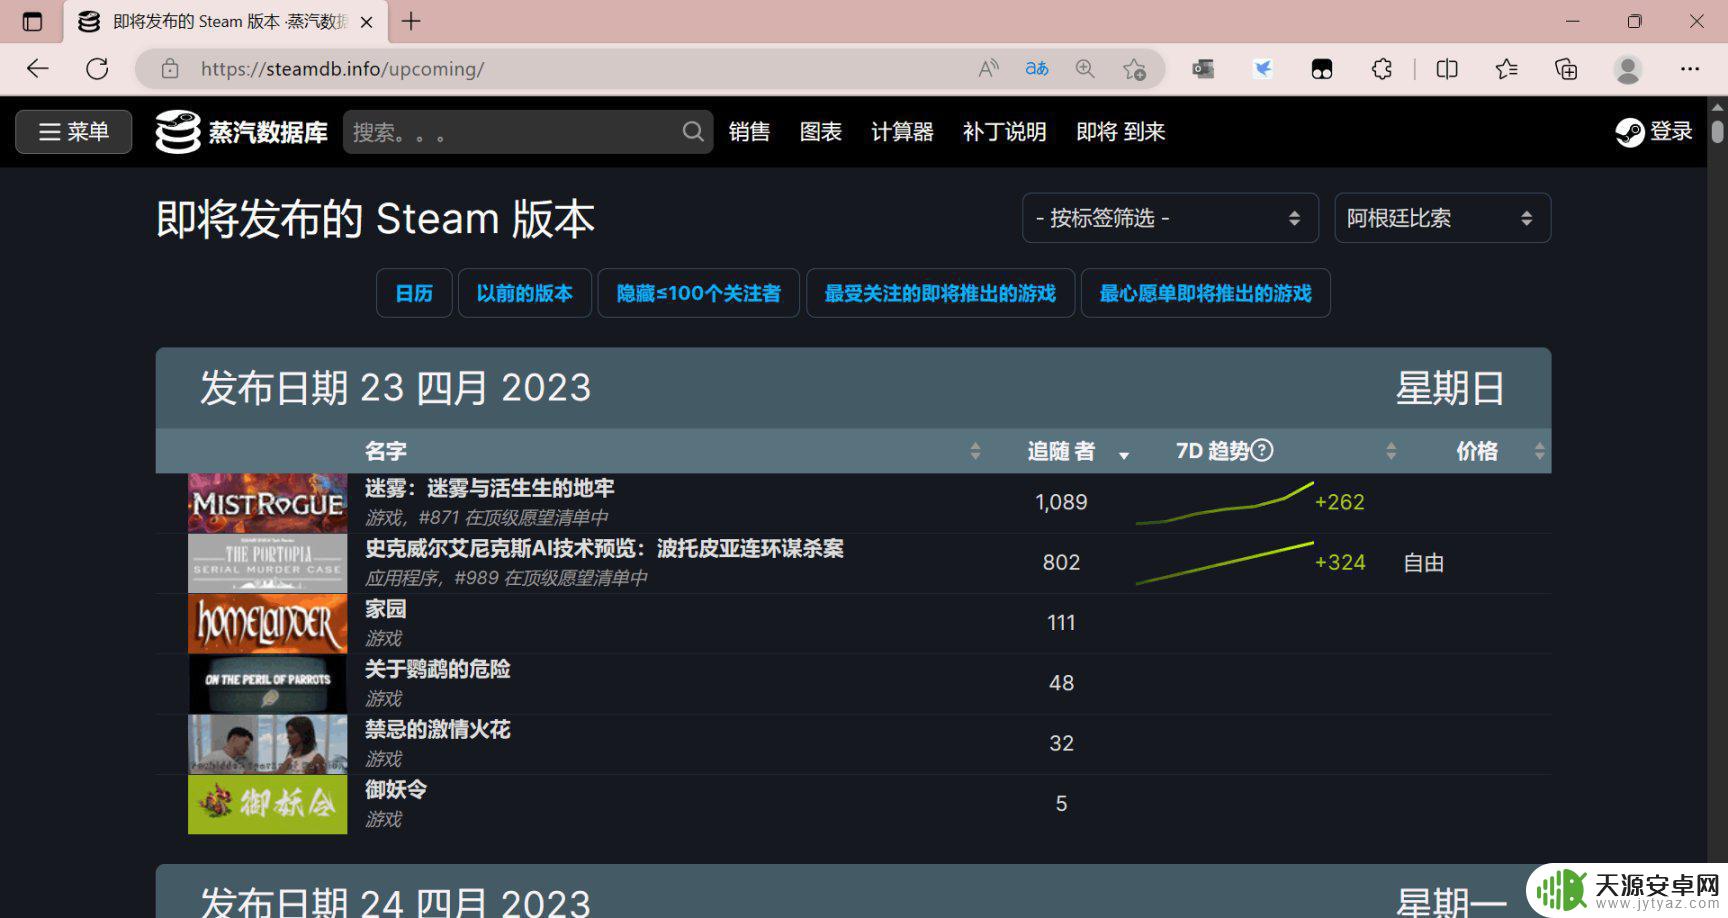Sort by the 价格 column arrows
The width and height of the screenshot is (1728, 918).
click(x=1540, y=451)
